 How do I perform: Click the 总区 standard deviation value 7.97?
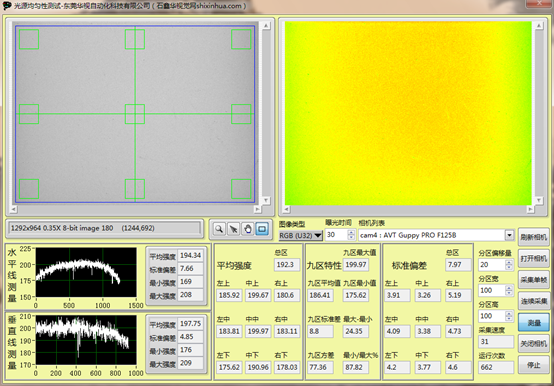458,265
